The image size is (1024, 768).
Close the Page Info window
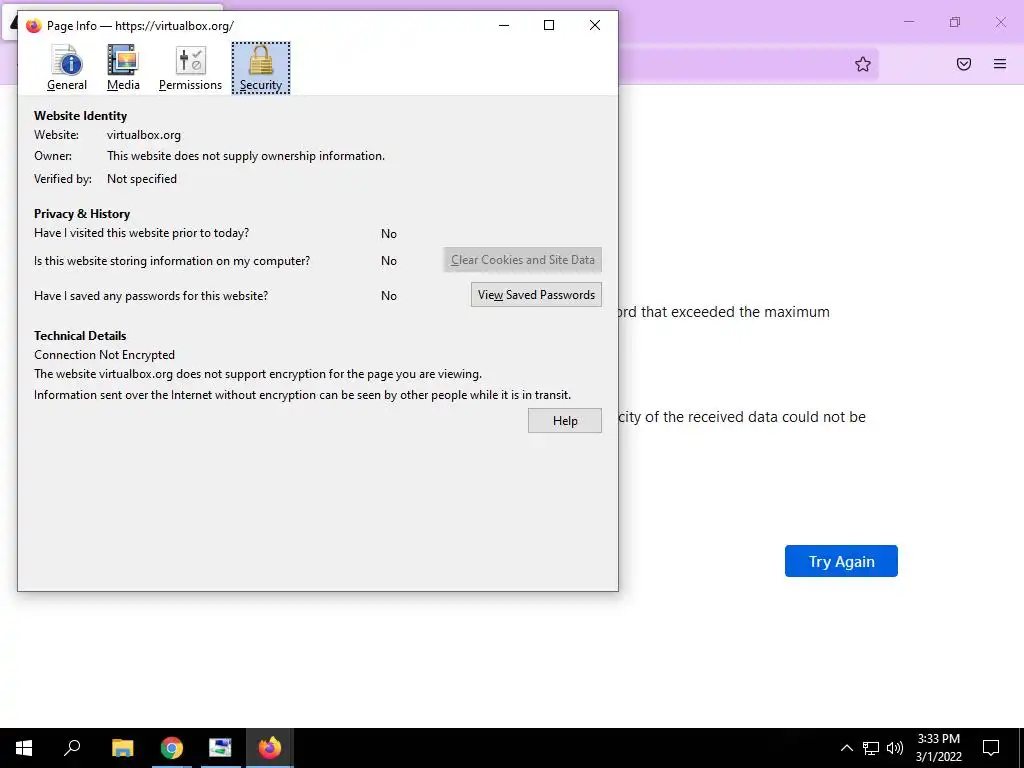point(595,25)
